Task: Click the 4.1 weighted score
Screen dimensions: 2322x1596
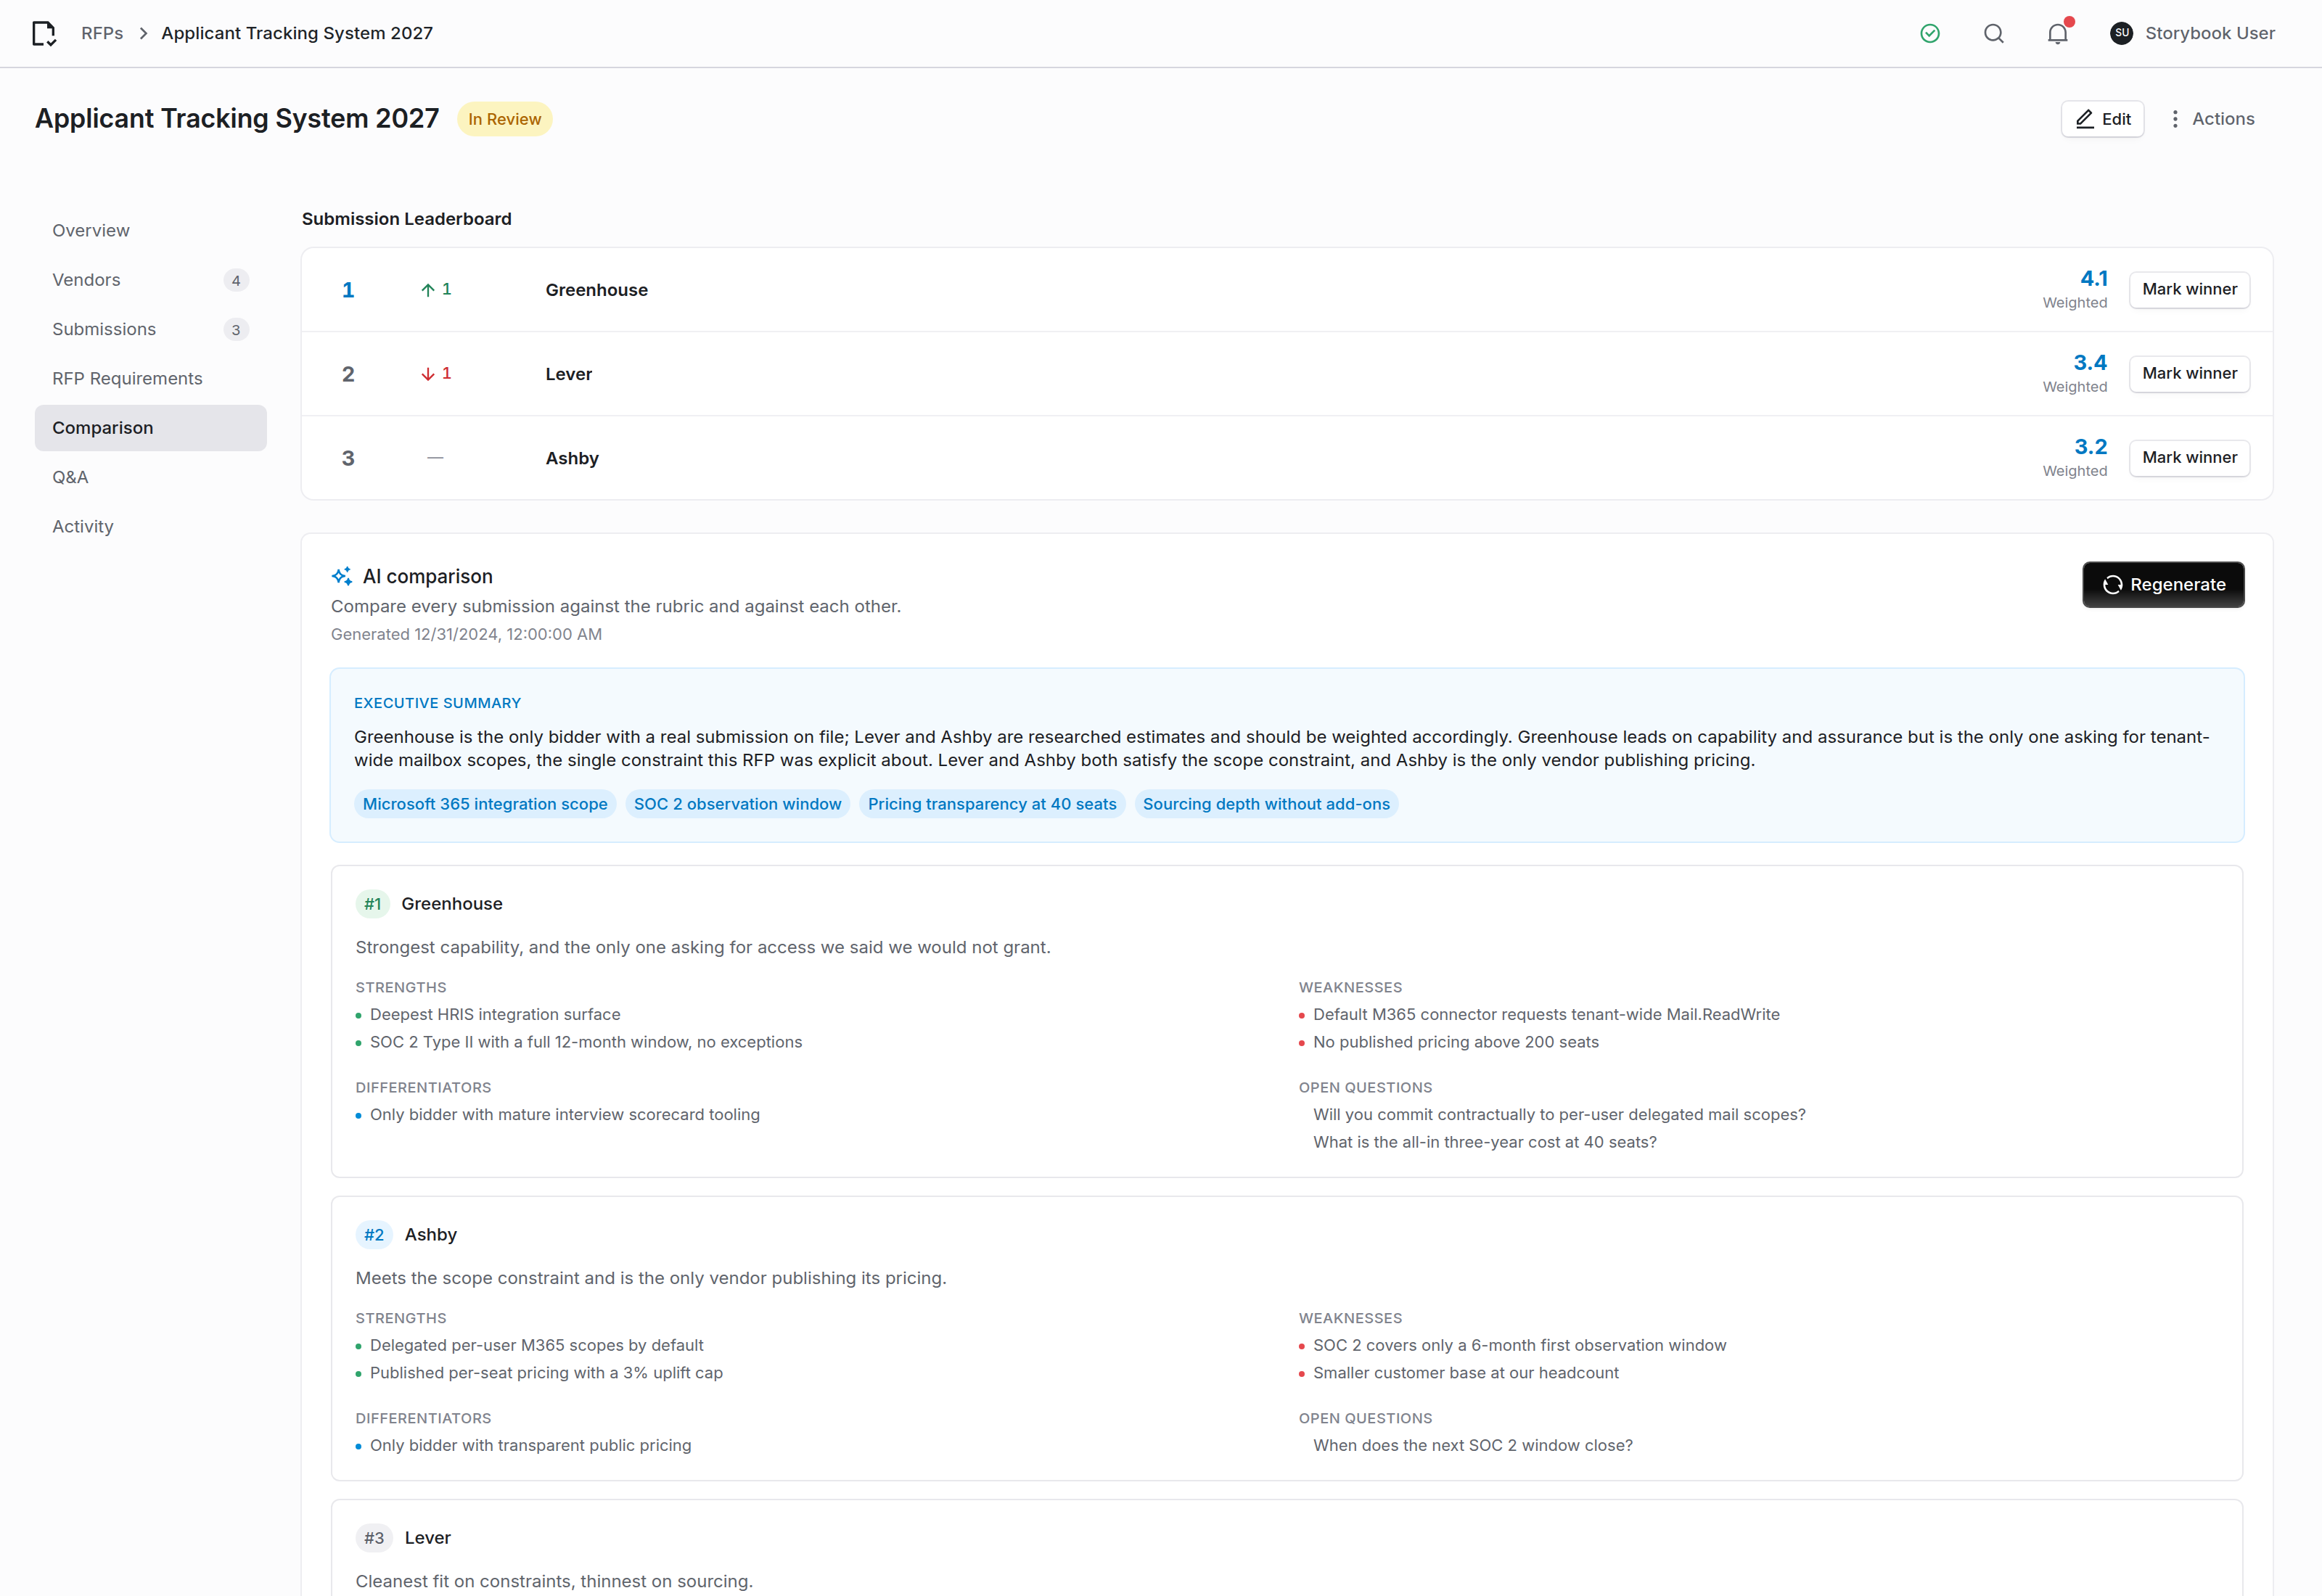Action: click(x=2093, y=278)
